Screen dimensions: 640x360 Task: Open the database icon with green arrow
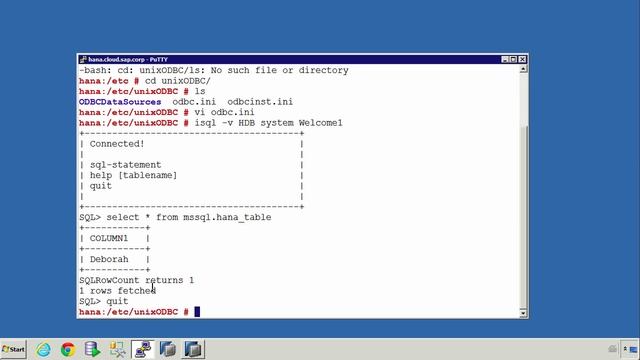[x=93, y=349]
